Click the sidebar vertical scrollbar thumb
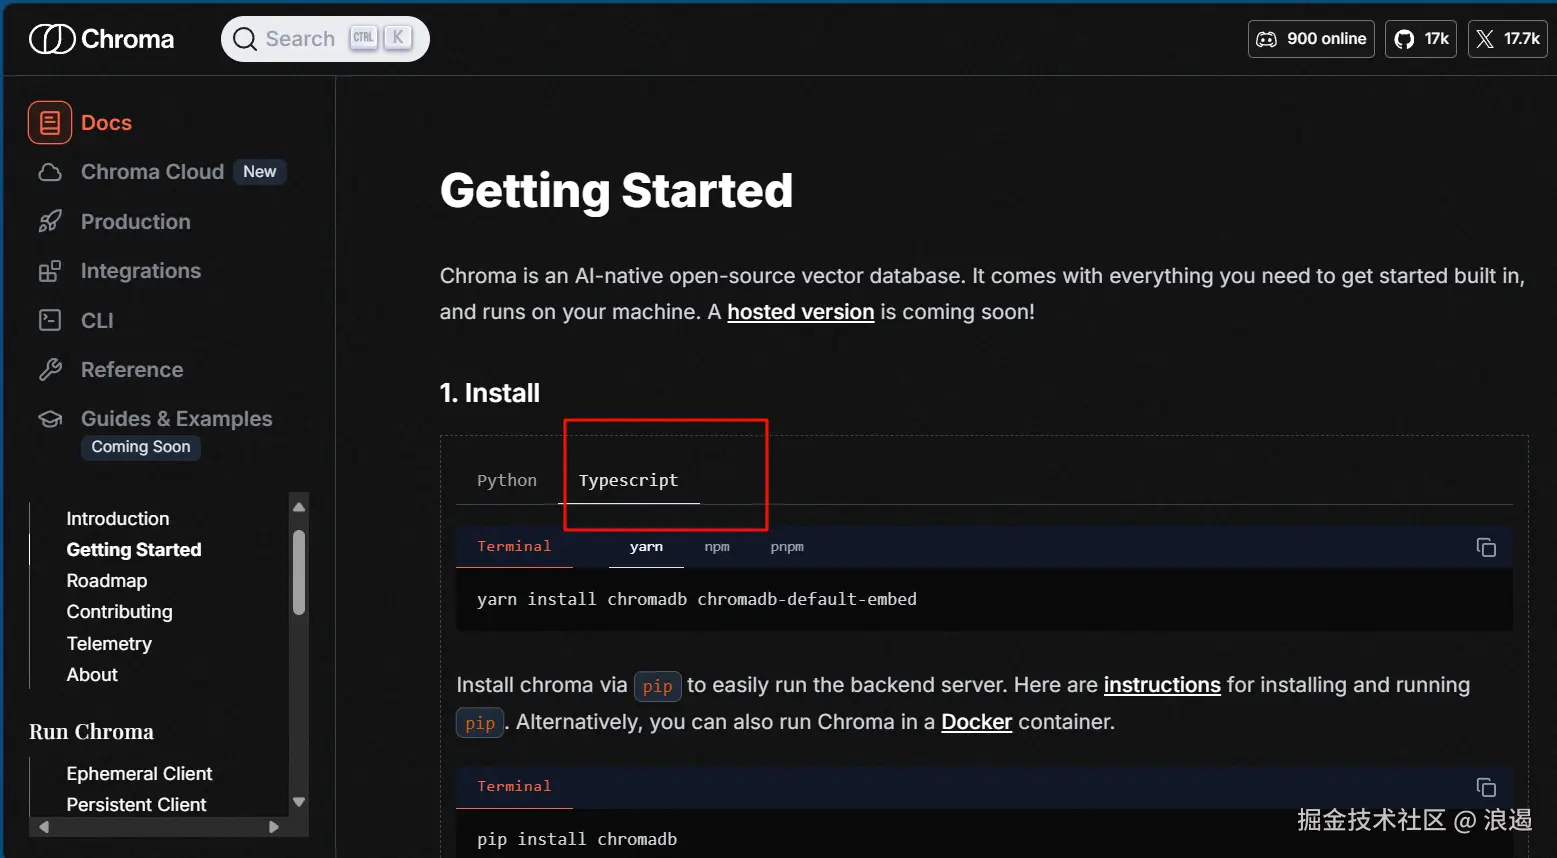Viewport: 1557px width, 858px height. coord(299,573)
